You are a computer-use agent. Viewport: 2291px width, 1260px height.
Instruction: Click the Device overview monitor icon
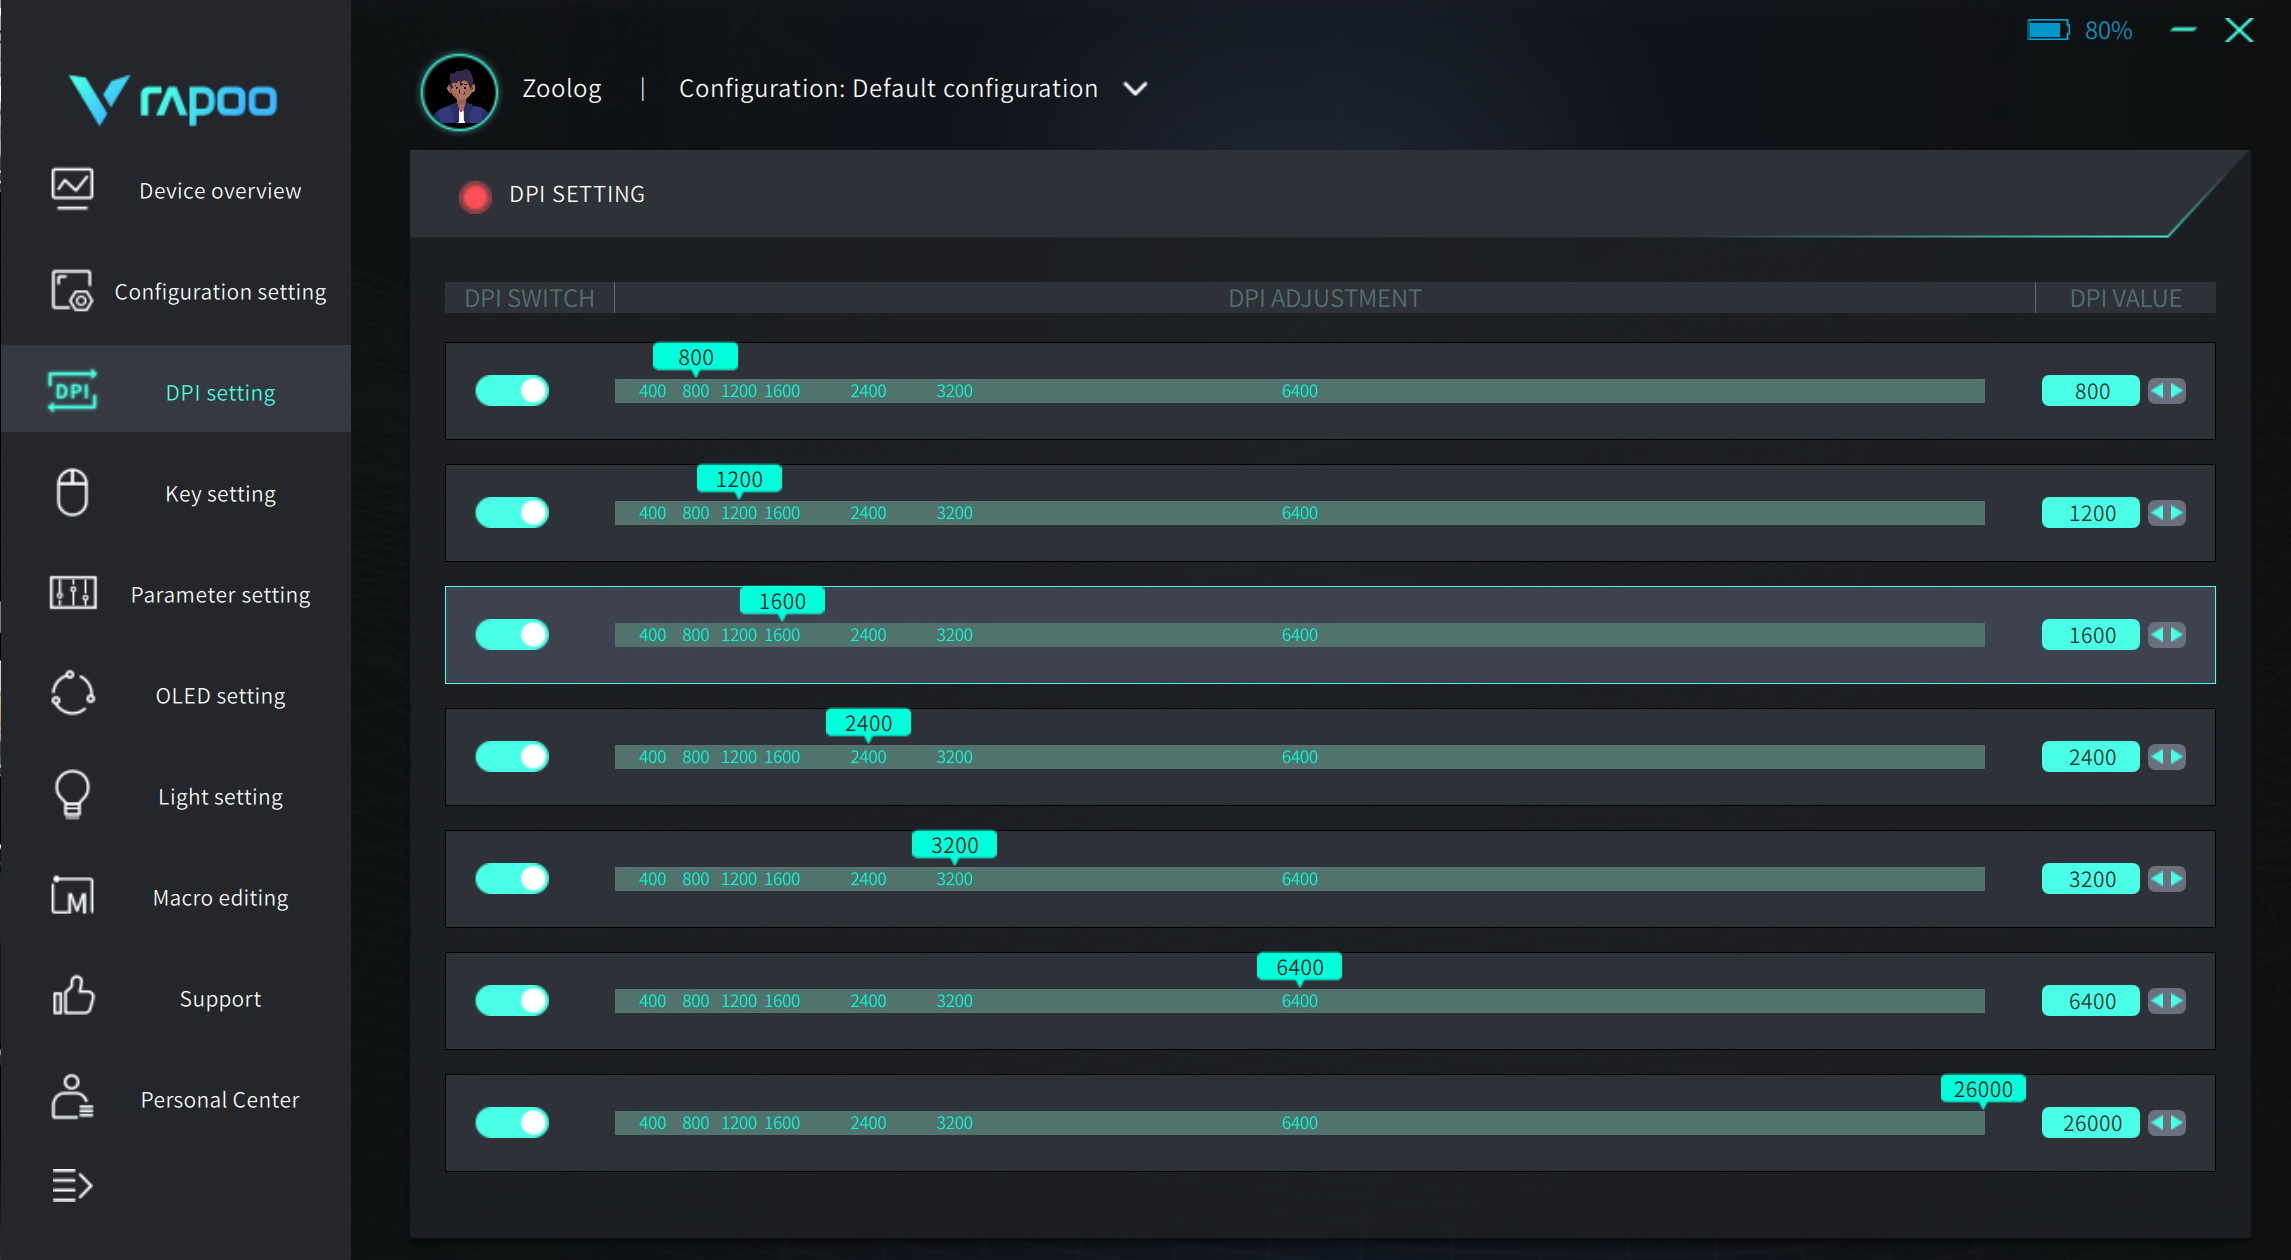click(72, 188)
